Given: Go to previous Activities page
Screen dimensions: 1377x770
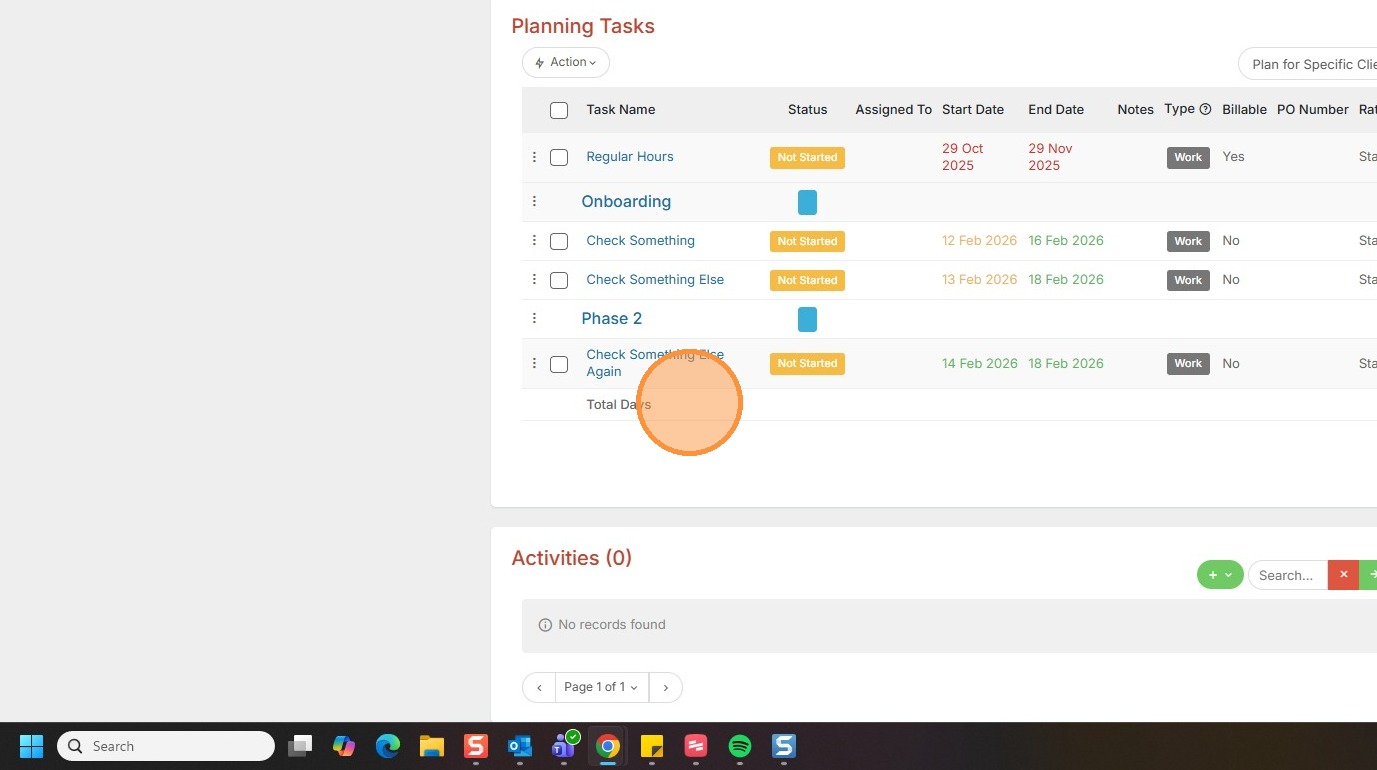Looking at the screenshot, I should coord(539,687).
